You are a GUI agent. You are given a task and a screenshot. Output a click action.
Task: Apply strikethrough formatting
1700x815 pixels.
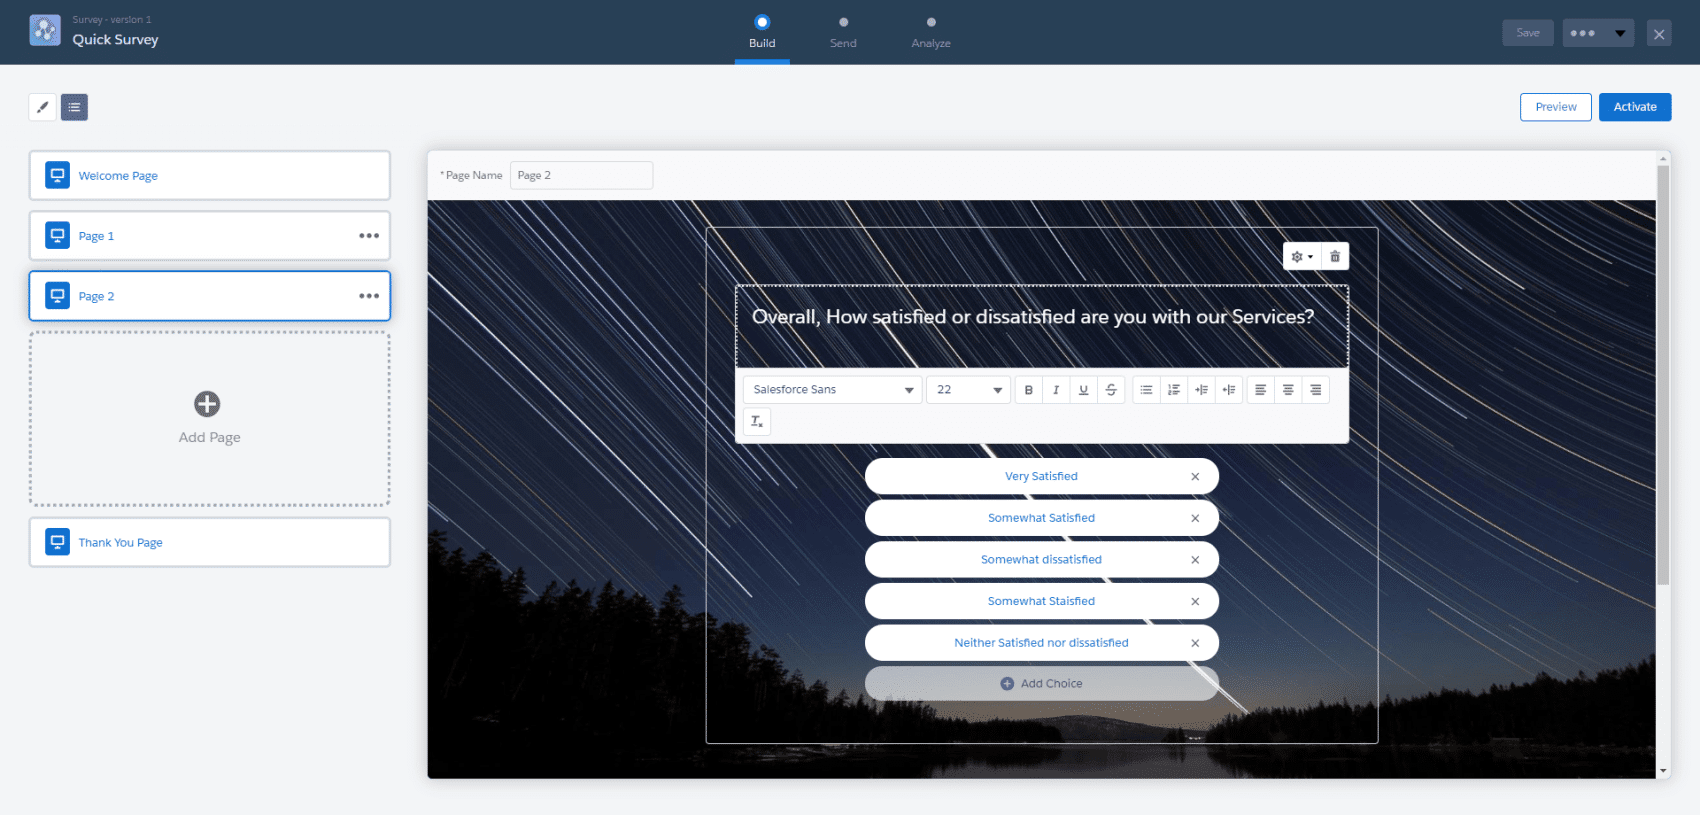pos(1111,390)
